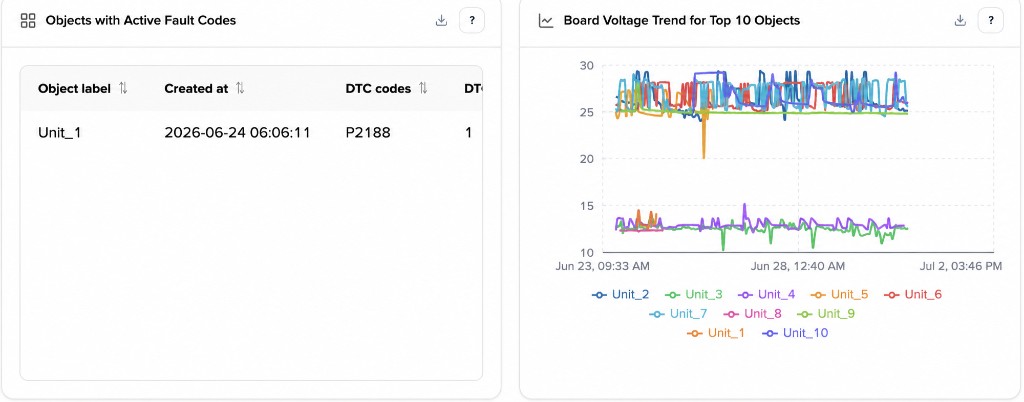Sort table by Created at
Screen dimensions: 1024x402
click(240, 88)
